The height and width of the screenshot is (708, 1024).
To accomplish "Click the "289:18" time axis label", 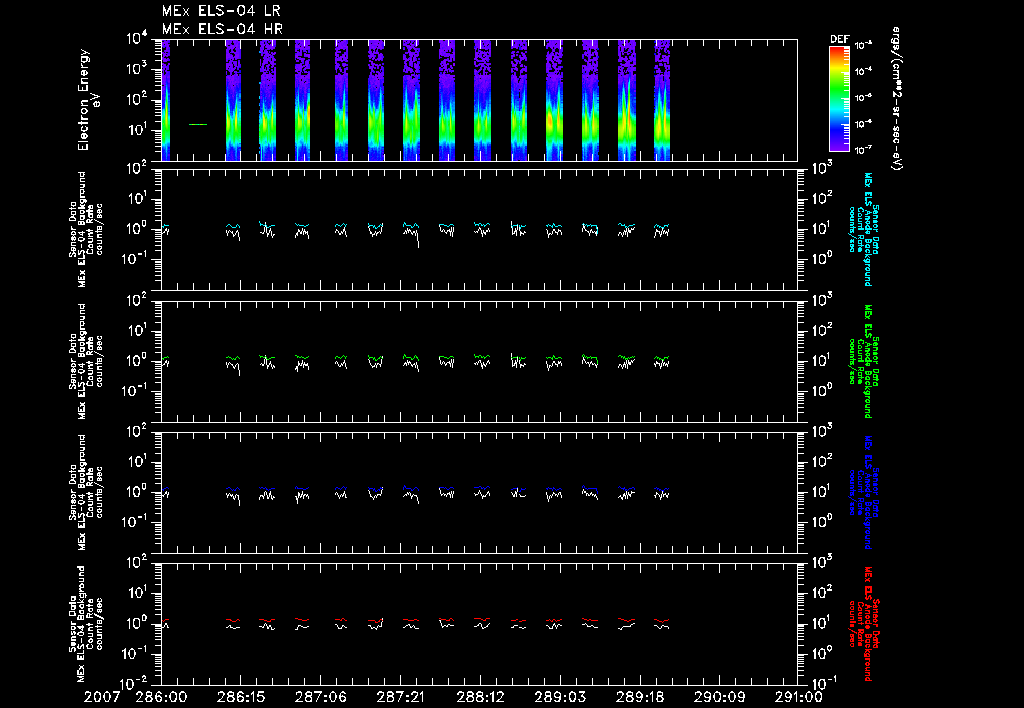I will (639, 698).
